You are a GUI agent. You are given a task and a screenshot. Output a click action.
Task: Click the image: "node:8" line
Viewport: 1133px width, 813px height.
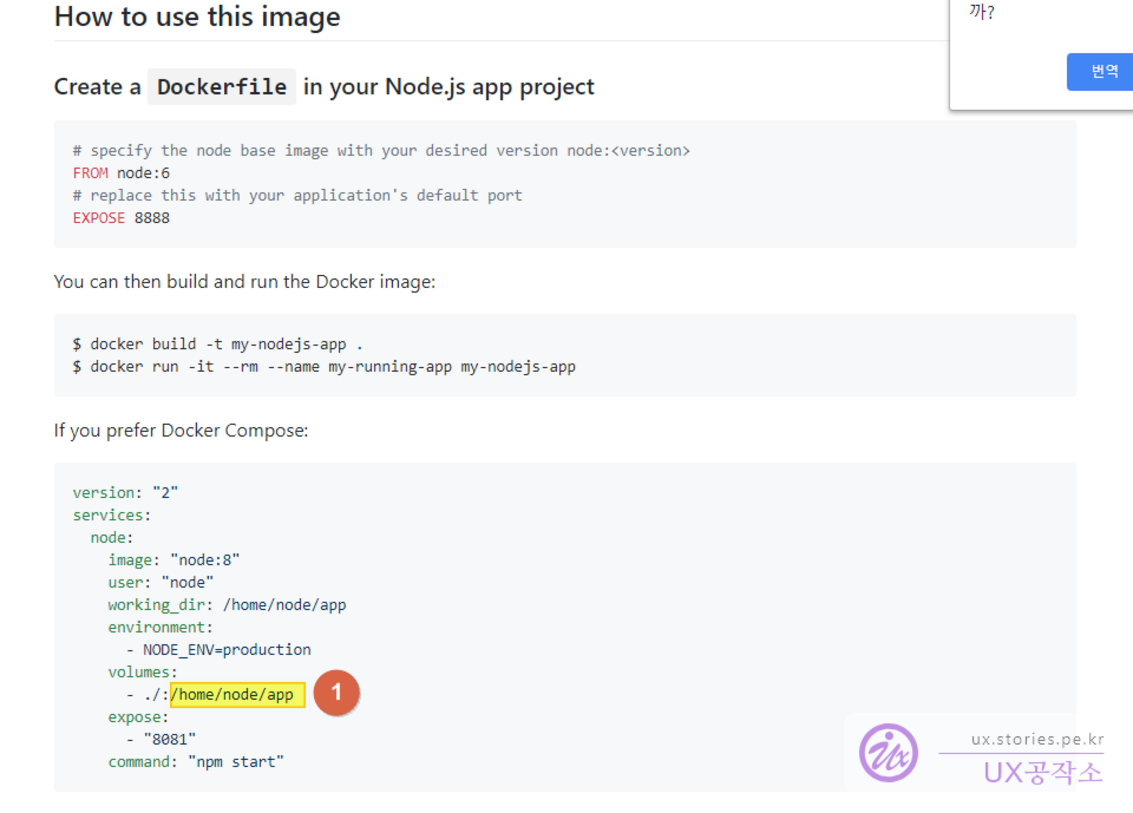click(174, 560)
